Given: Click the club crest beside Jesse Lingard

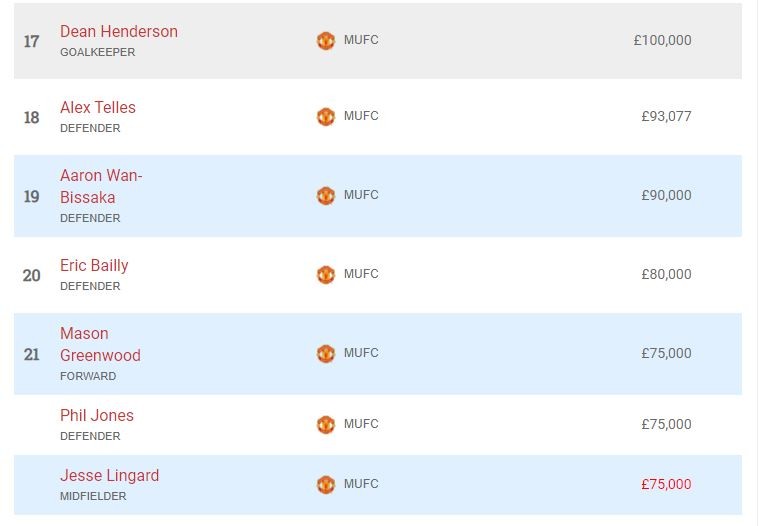Looking at the screenshot, I should coord(325,485).
